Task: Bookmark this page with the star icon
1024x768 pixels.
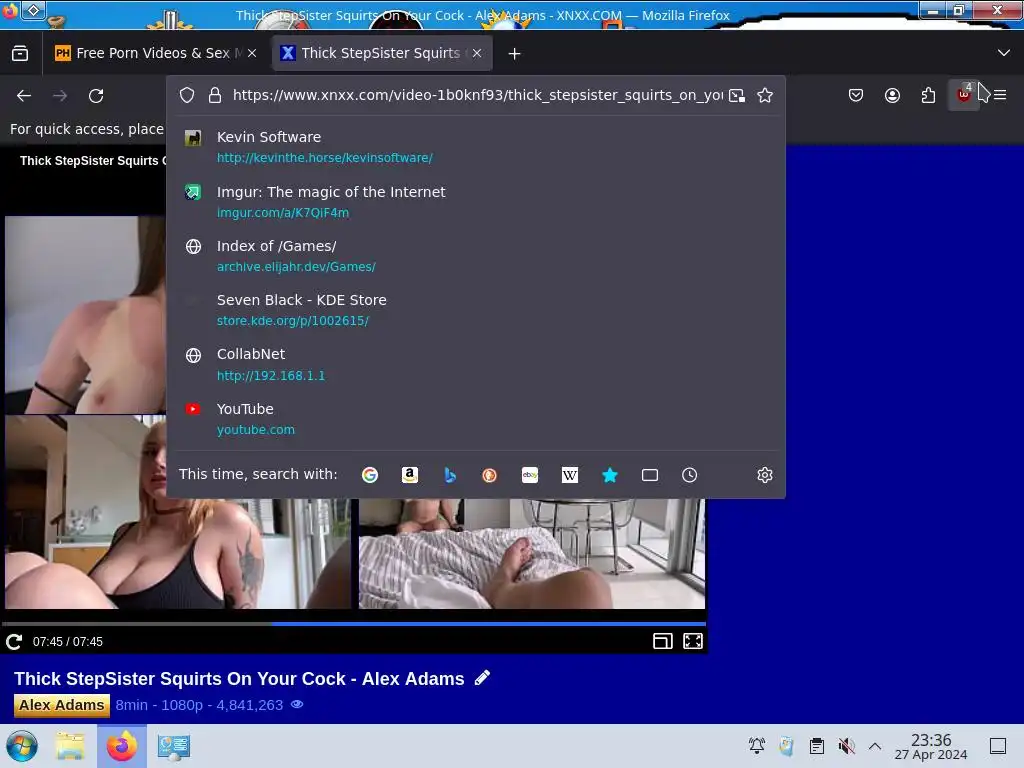Action: (x=765, y=95)
